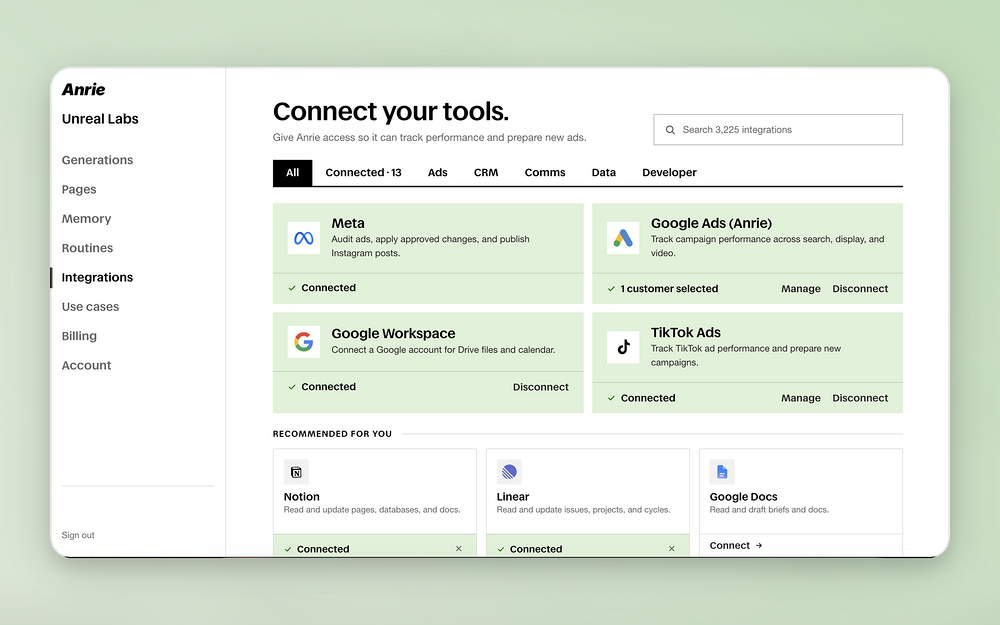The height and width of the screenshot is (625, 1000).
Task: Click the Linear card title
Action: pos(513,497)
